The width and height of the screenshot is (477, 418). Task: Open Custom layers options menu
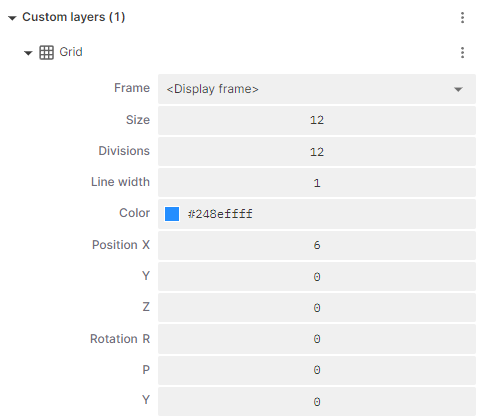click(x=462, y=17)
